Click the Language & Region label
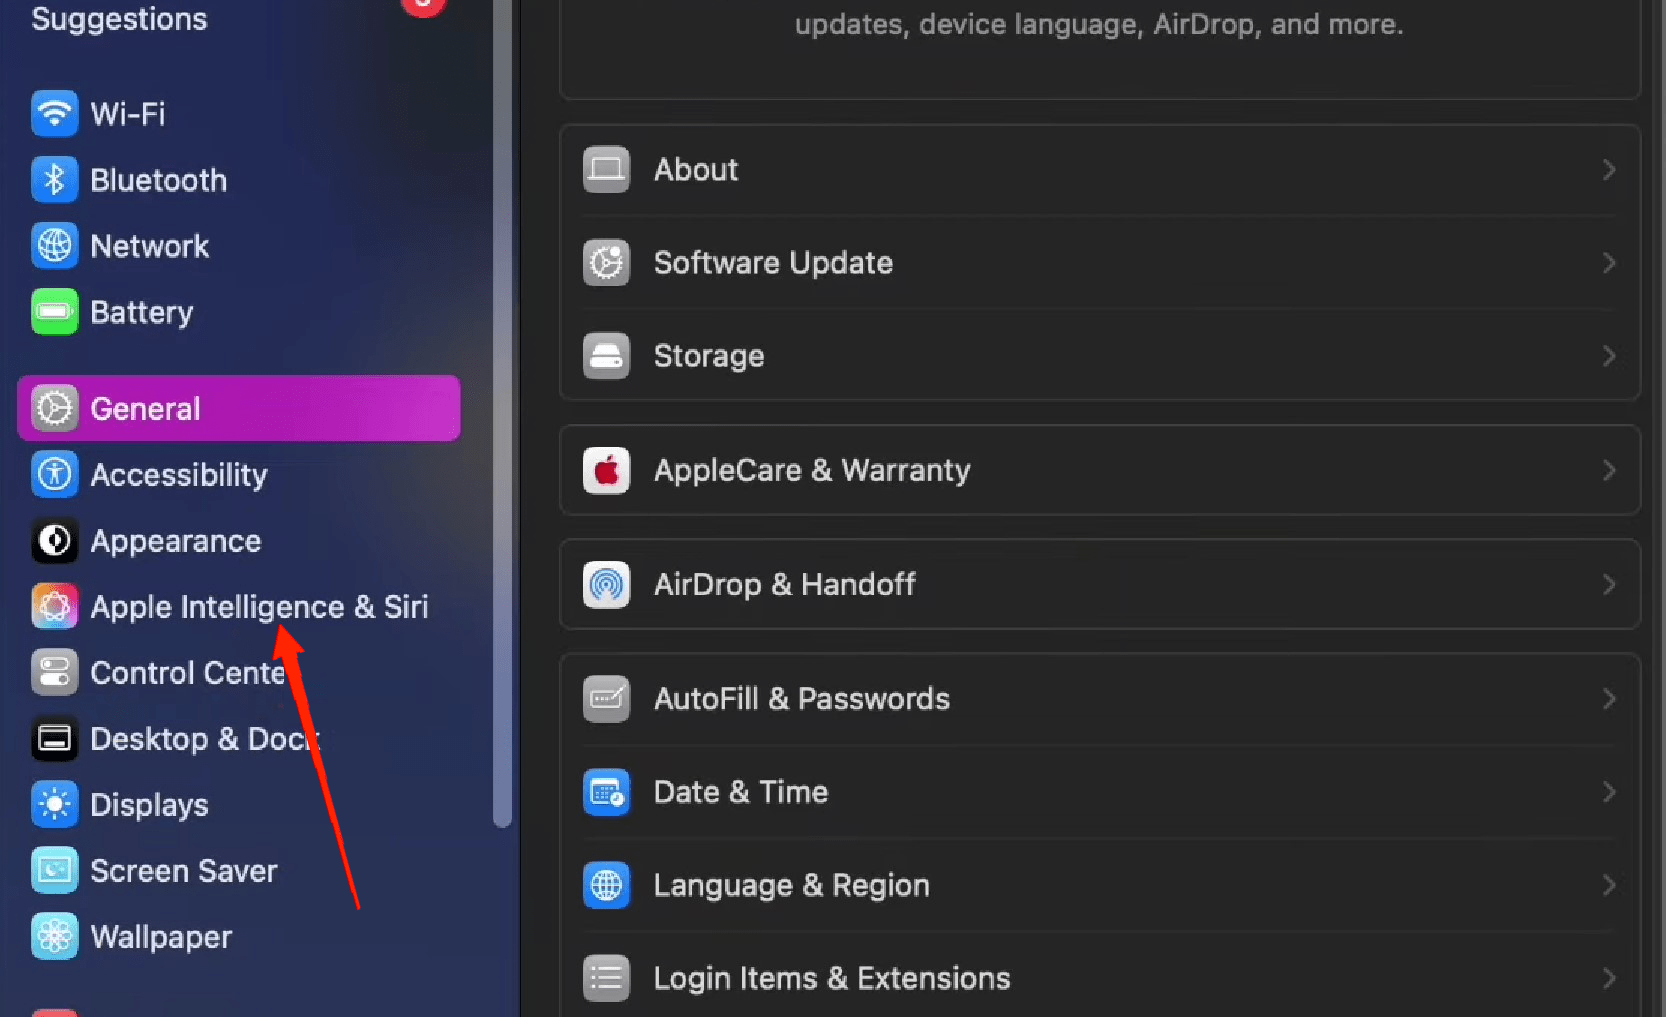The height and width of the screenshot is (1017, 1666). [792, 885]
